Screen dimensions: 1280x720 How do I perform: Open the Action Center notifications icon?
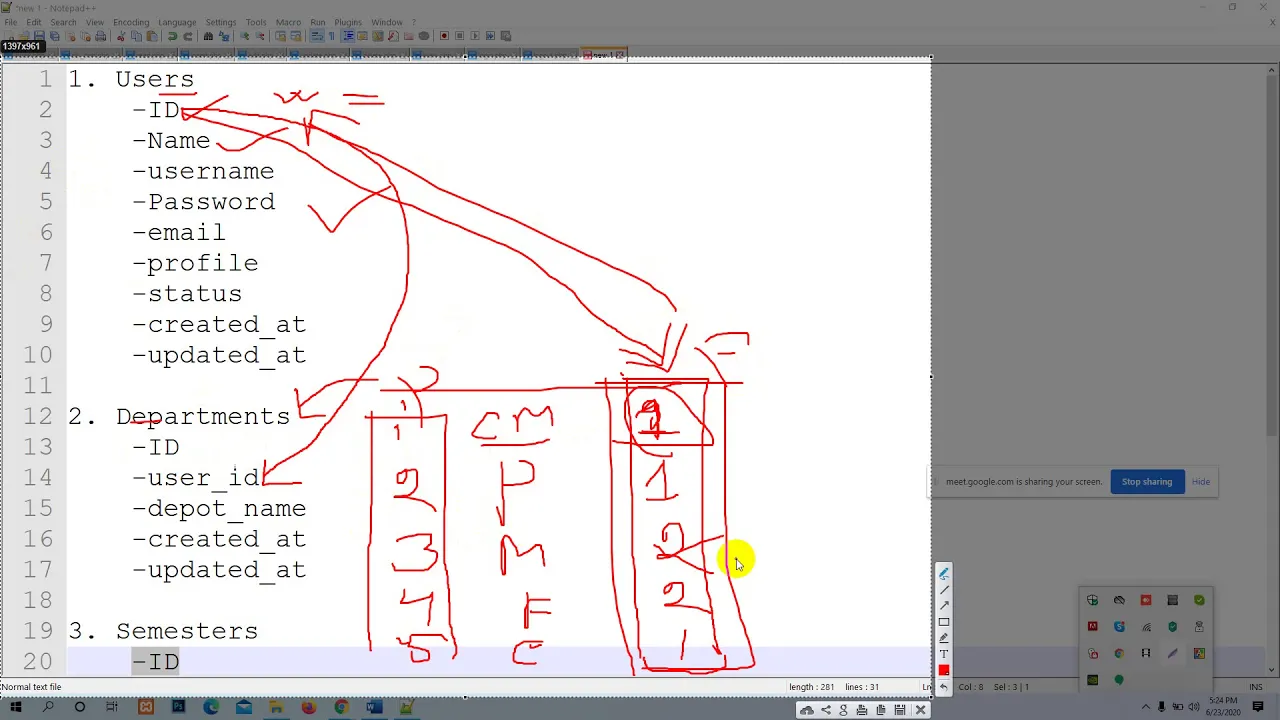pyautogui.click(x=1258, y=707)
